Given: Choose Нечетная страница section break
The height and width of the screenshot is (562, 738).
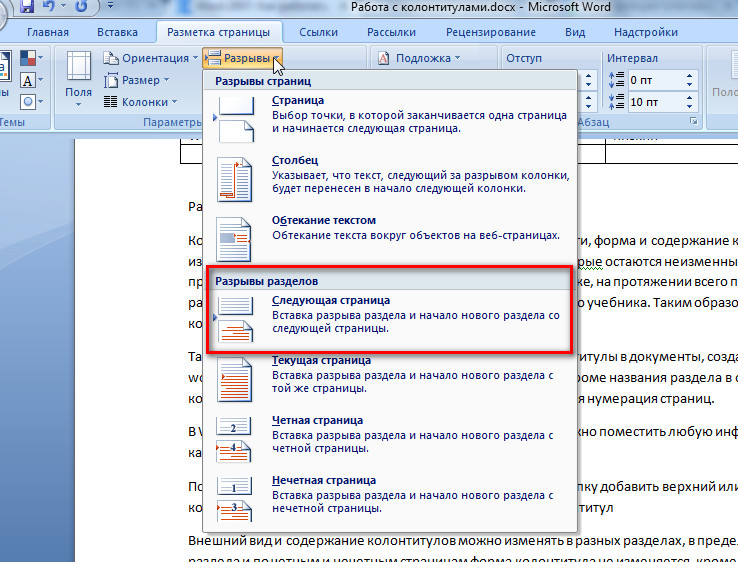Looking at the screenshot, I should pos(390,500).
